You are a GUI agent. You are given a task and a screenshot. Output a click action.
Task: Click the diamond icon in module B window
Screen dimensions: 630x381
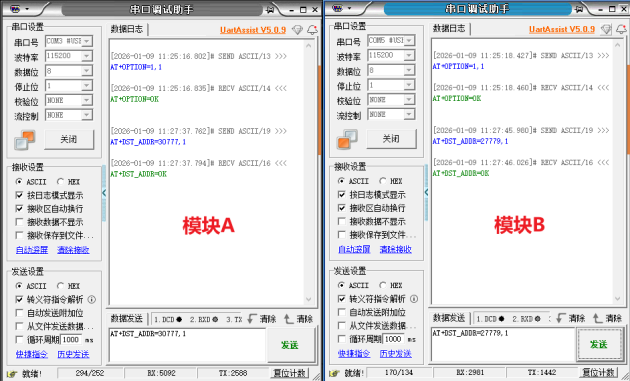point(606,29)
